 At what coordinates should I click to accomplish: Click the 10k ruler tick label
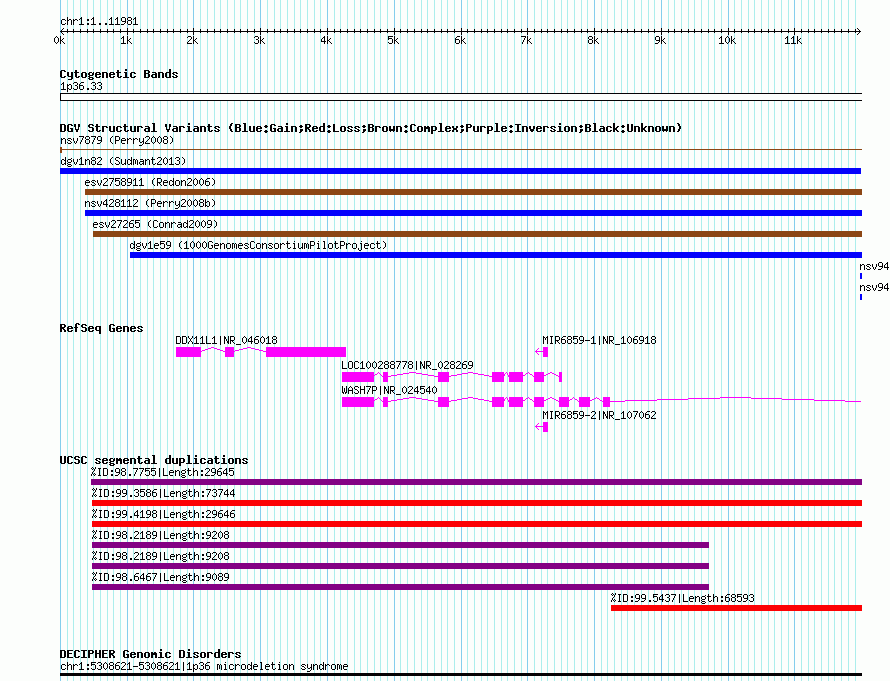click(x=727, y=40)
